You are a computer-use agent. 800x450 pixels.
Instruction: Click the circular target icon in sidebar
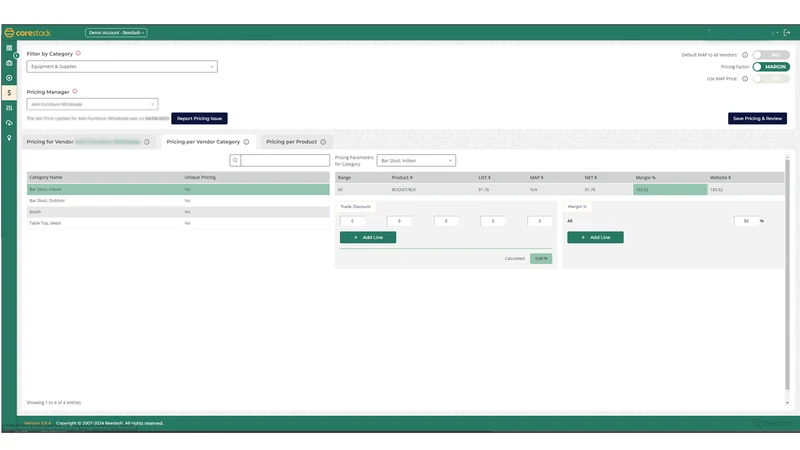click(9, 78)
